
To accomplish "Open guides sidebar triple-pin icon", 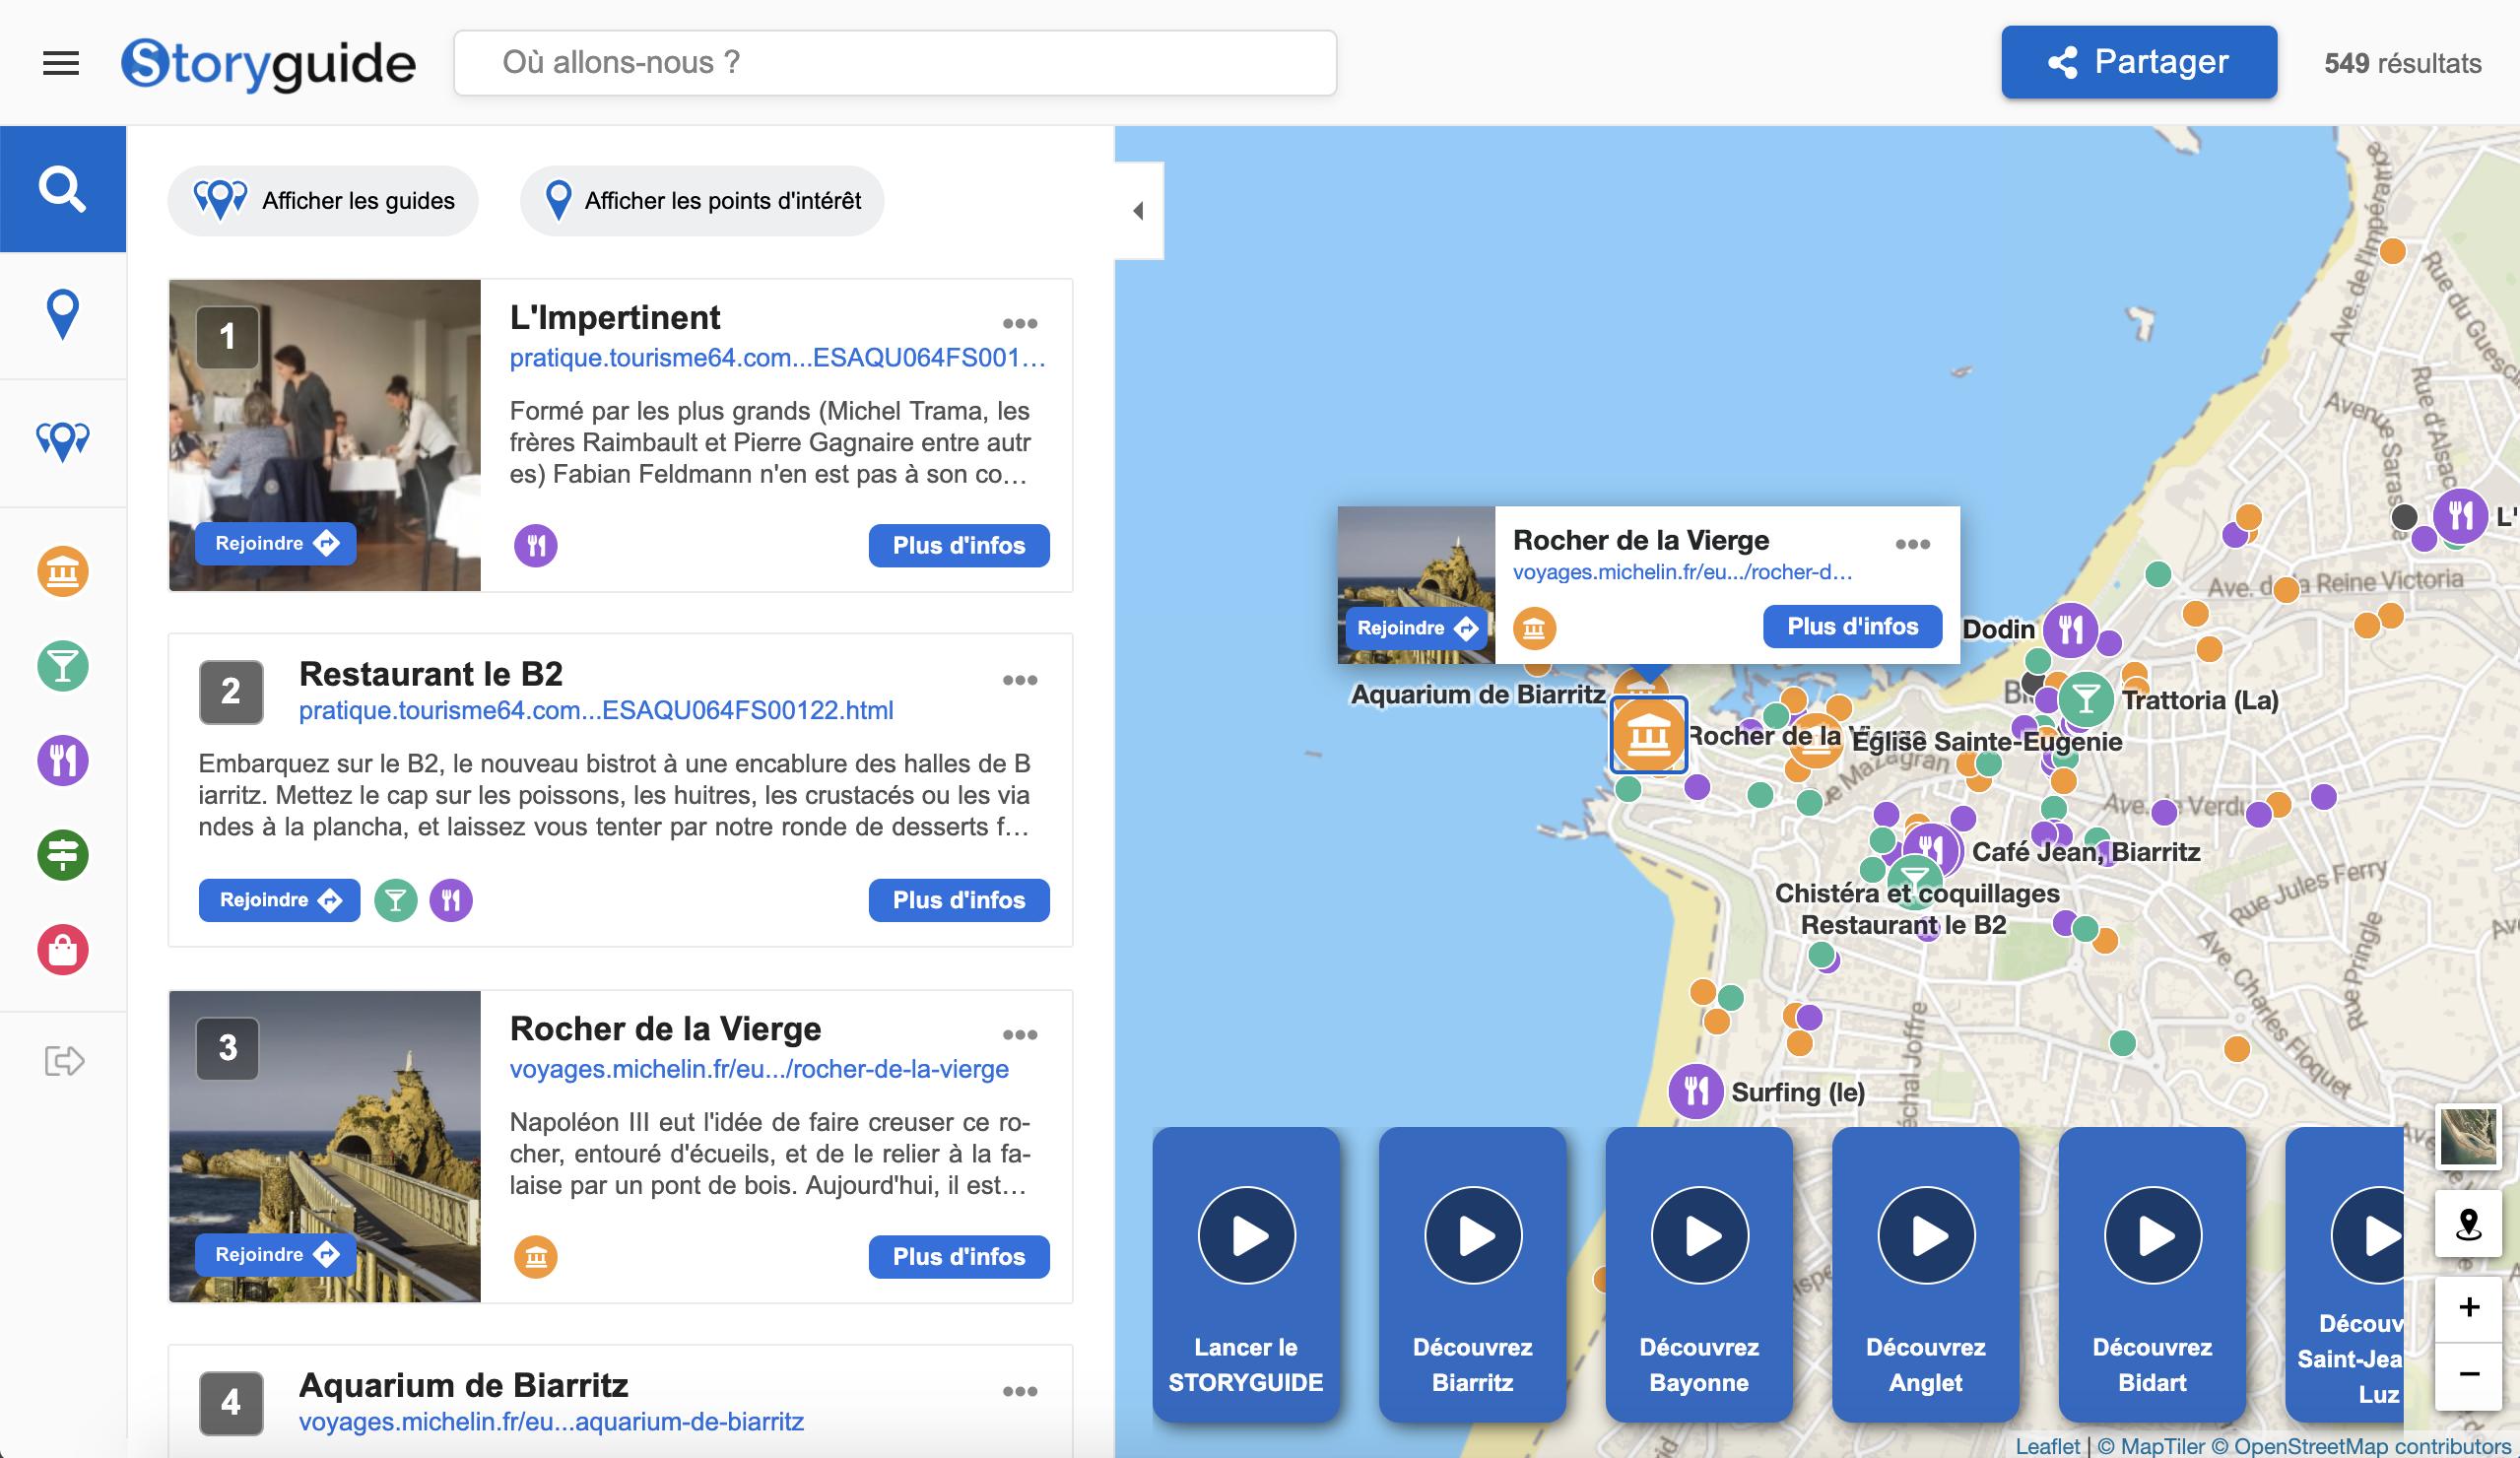I will pyautogui.click(x=62, y=441).
